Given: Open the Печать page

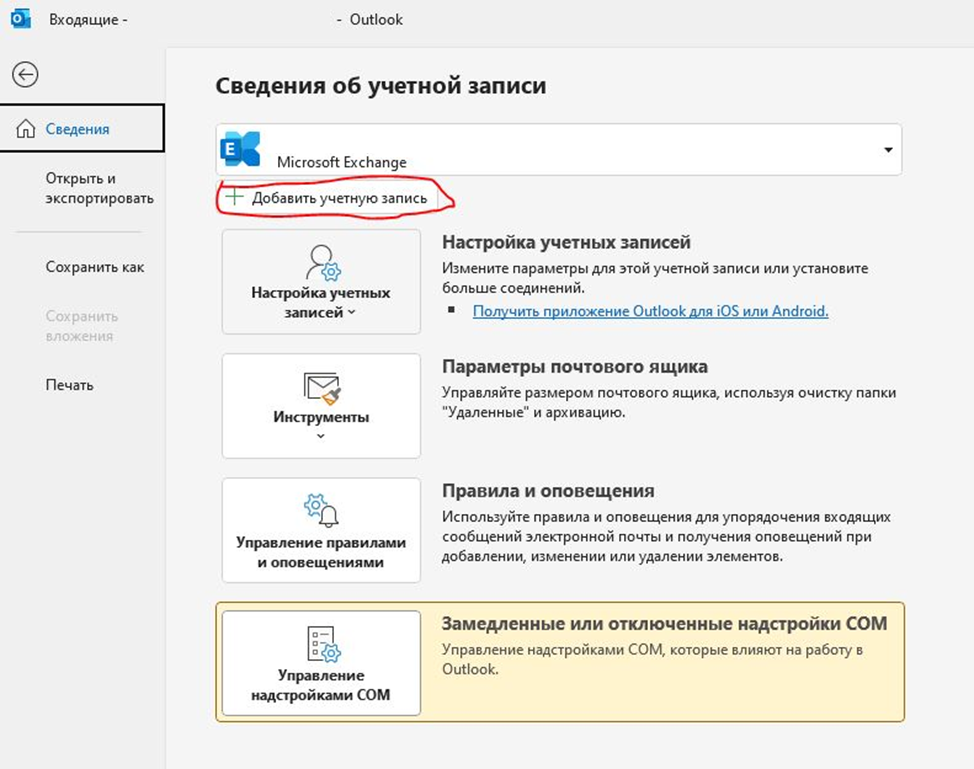Looking at the screenshot, I should coord(69,385).
